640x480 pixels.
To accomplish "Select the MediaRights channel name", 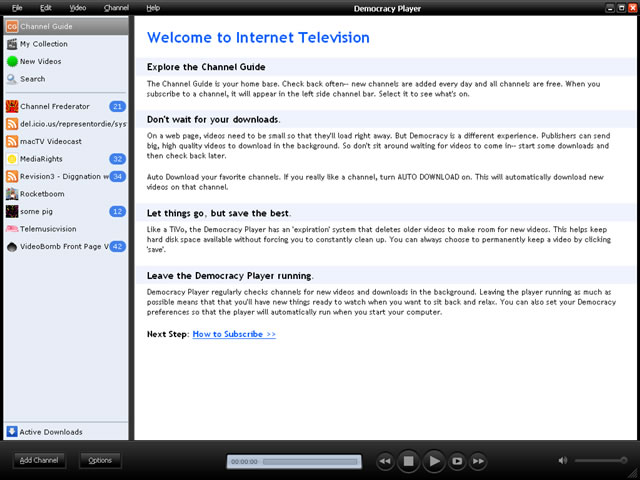I will point(41,159).
